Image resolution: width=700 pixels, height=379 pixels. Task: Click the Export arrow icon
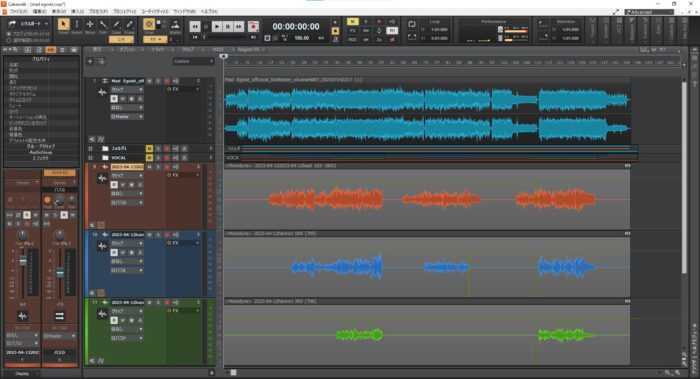click(12, 24)
